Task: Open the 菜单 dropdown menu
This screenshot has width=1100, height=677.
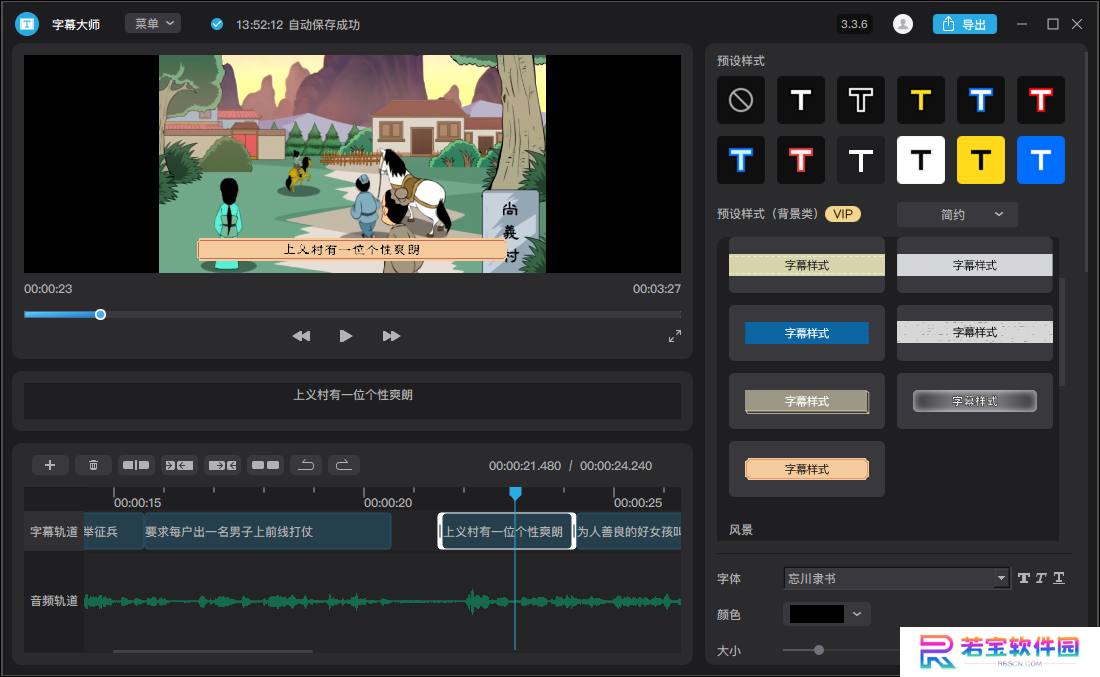Action: (x=153, y=23)
